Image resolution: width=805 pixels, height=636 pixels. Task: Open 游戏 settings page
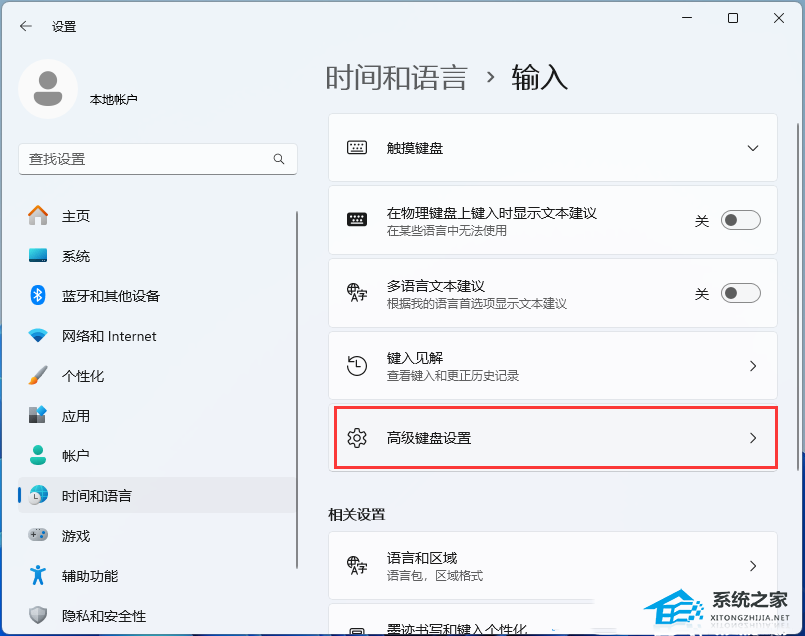157,535
